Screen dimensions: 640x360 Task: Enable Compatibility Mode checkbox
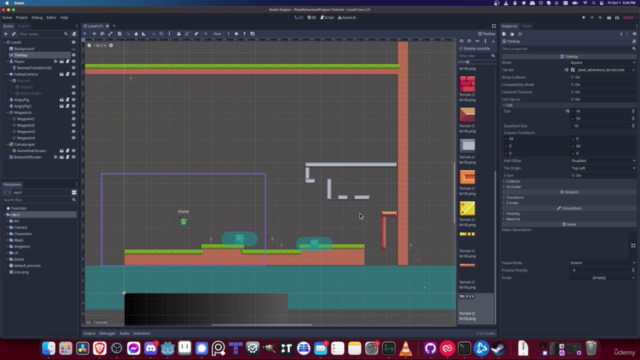coord(572,84)
